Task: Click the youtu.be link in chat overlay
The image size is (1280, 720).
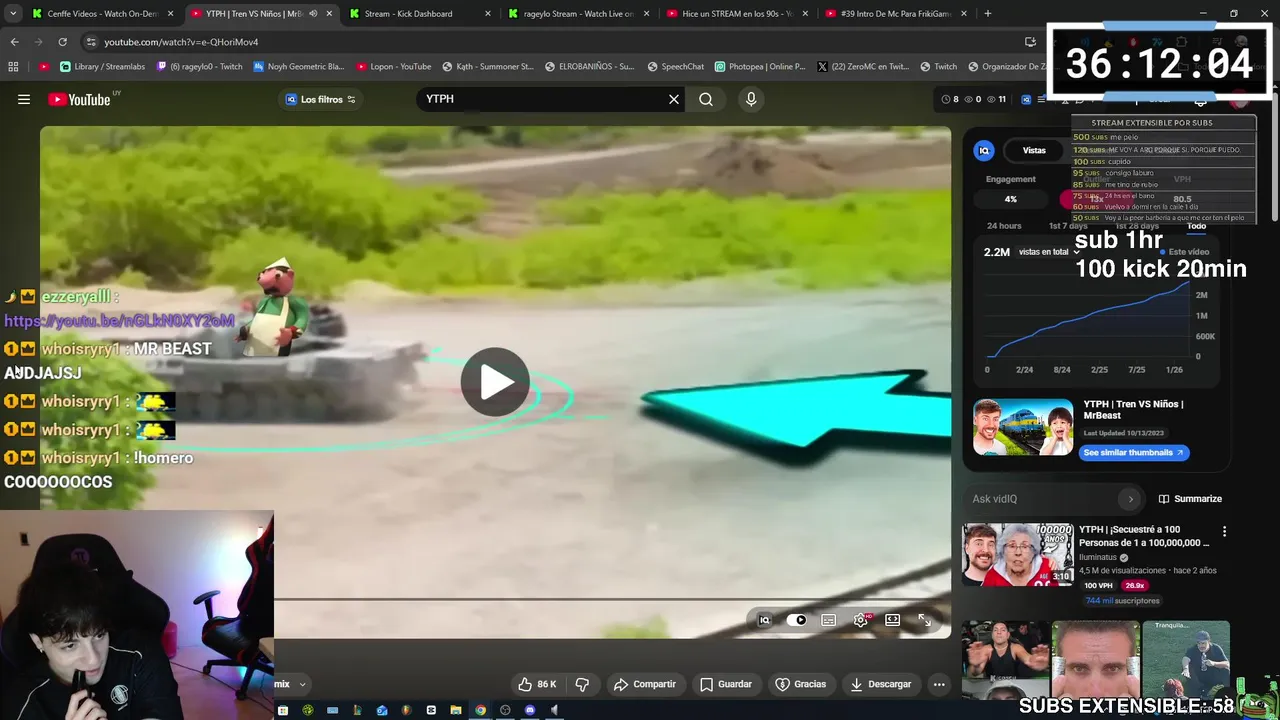Action: tap(119, 321)
